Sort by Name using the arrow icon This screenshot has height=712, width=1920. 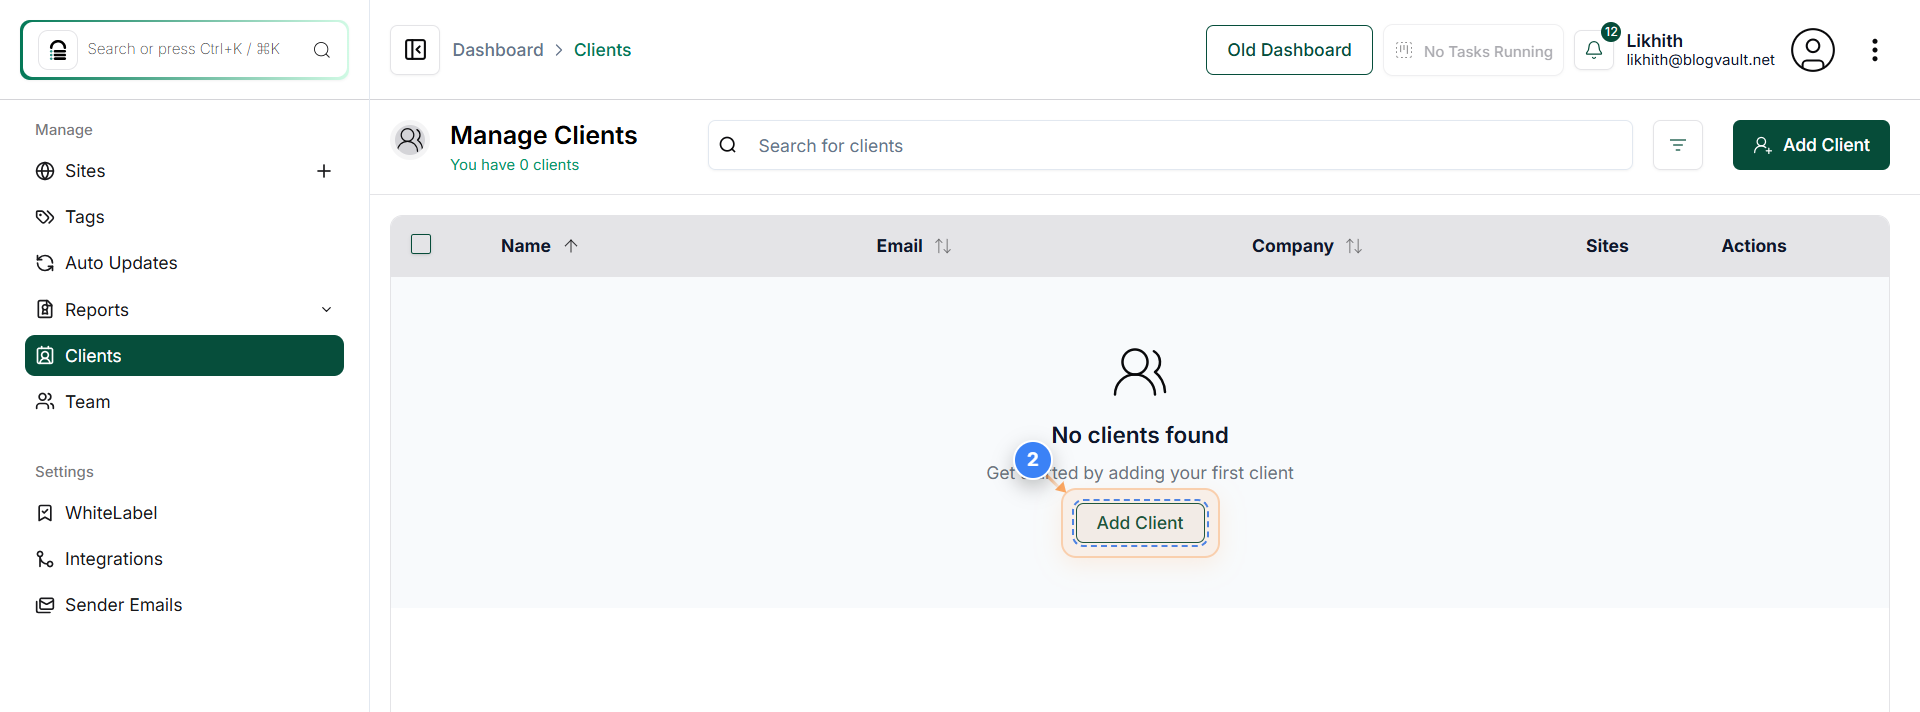click(x=571, y=246)
